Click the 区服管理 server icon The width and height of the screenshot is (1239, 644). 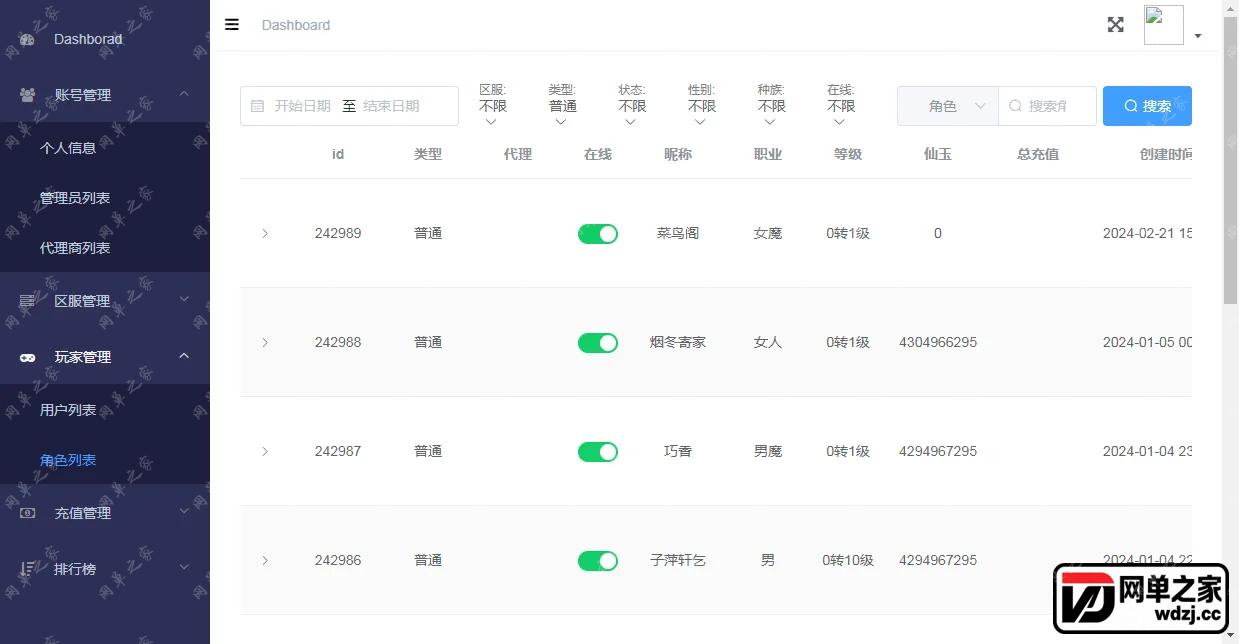click(28, 301)
